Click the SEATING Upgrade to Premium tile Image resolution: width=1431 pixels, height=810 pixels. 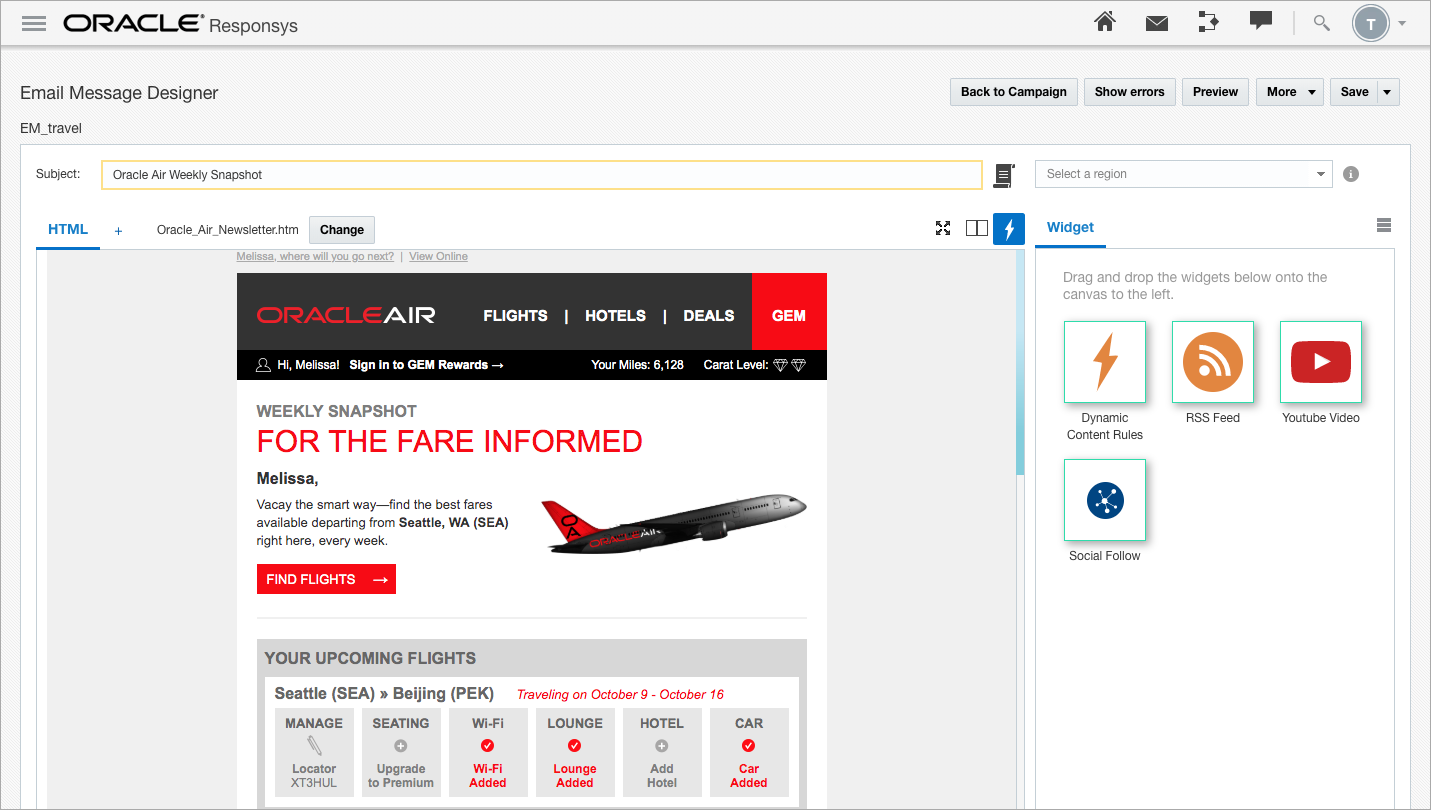click(x=401, y=752)
